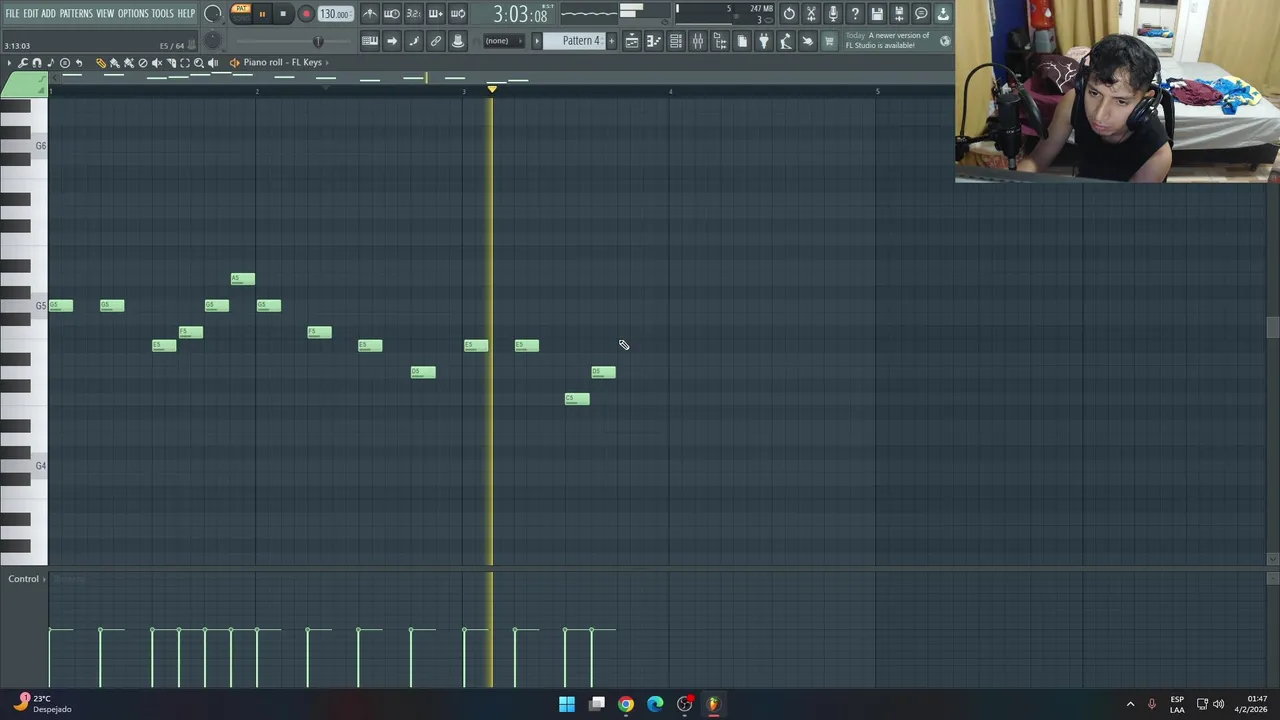Open the VIEW menu
Screen dimensions: 1280x720
coord(105,13)
